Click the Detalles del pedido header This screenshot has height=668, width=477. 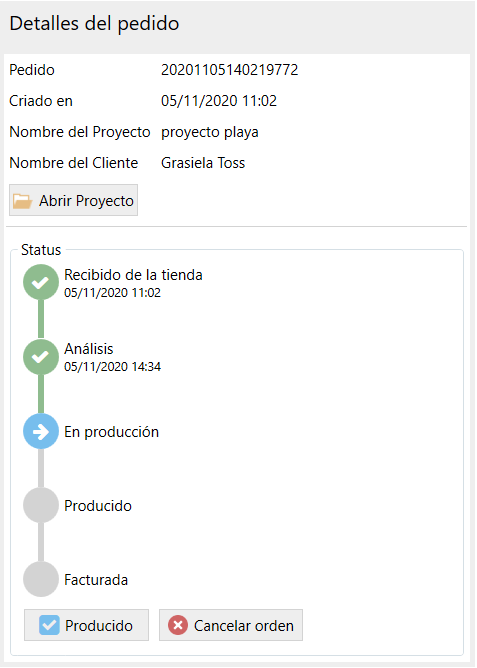(94, 24)
